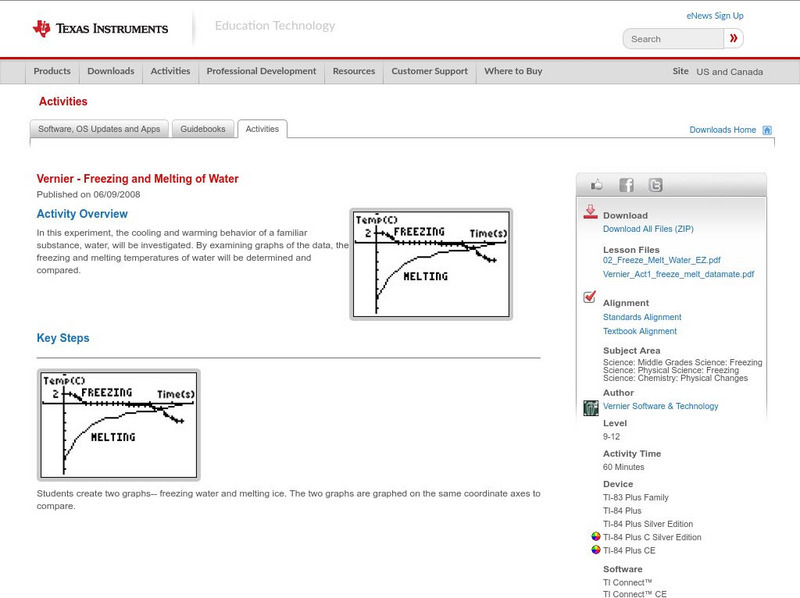The width and height of the screenshot is (800, 598).
Task: Click the thumbs-up like icon
Action: click(x=597, y=185)
